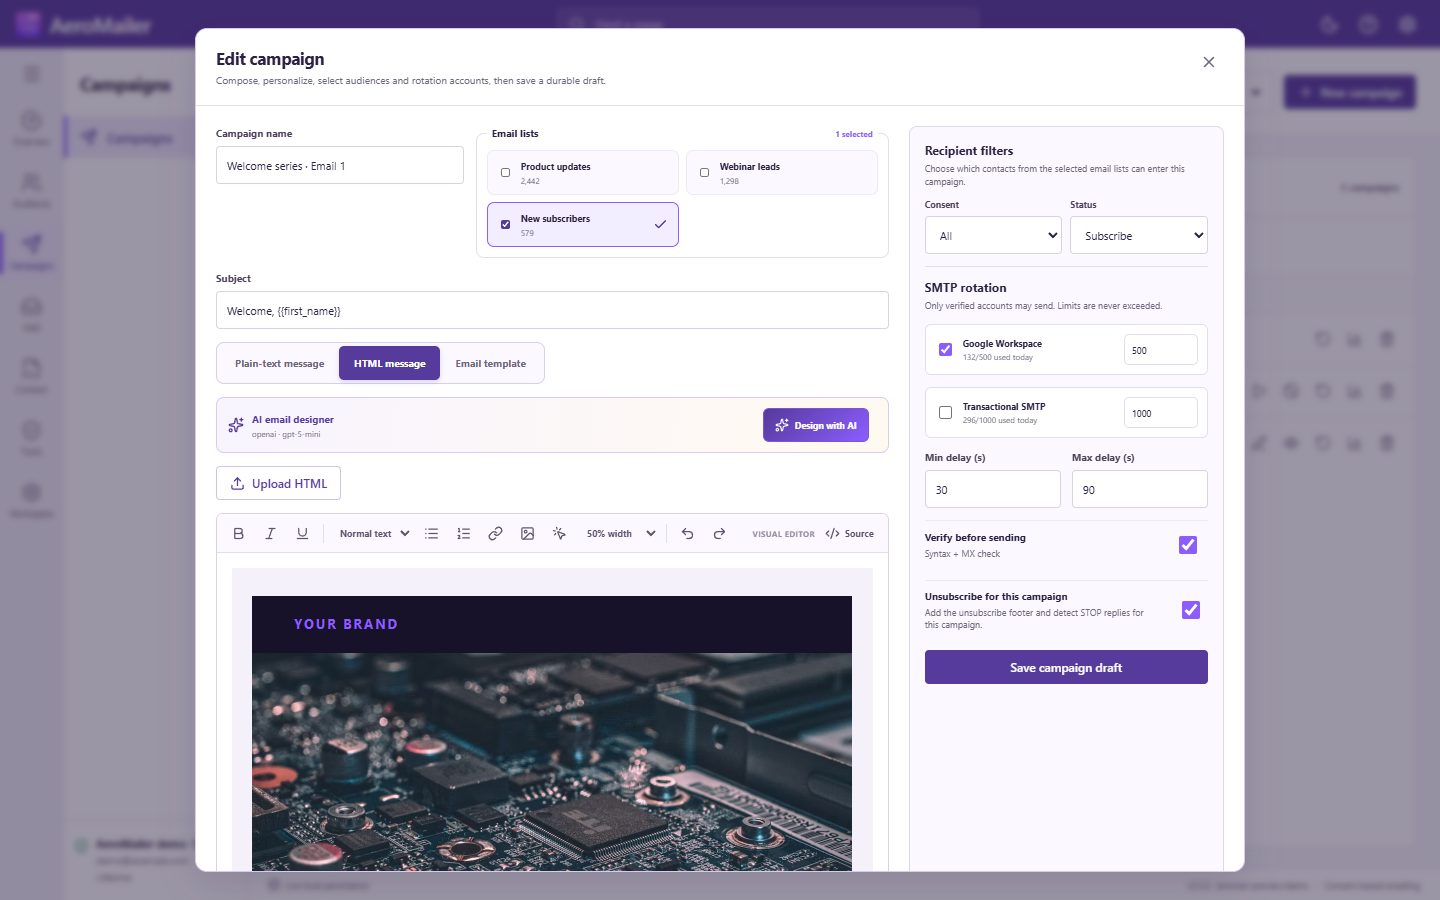Click the "1 selected" email lists indicator
1440x900 pixels.
tap(854, 134)
